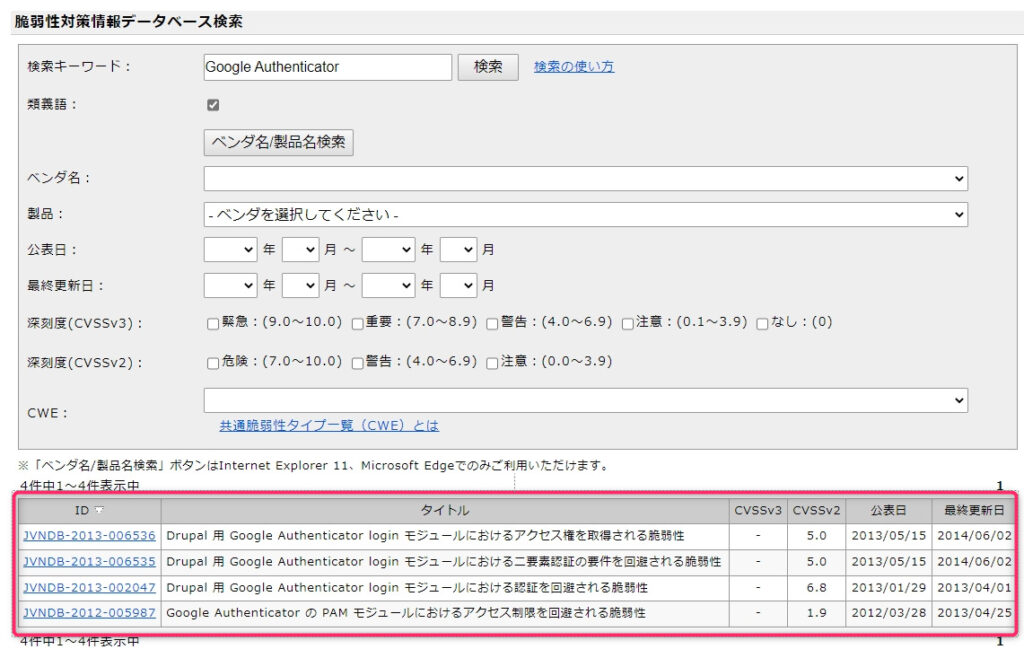1024x658 pixels.
Task: Focus the Google Authenticator keyword field
Action: [x=327, y=67]
